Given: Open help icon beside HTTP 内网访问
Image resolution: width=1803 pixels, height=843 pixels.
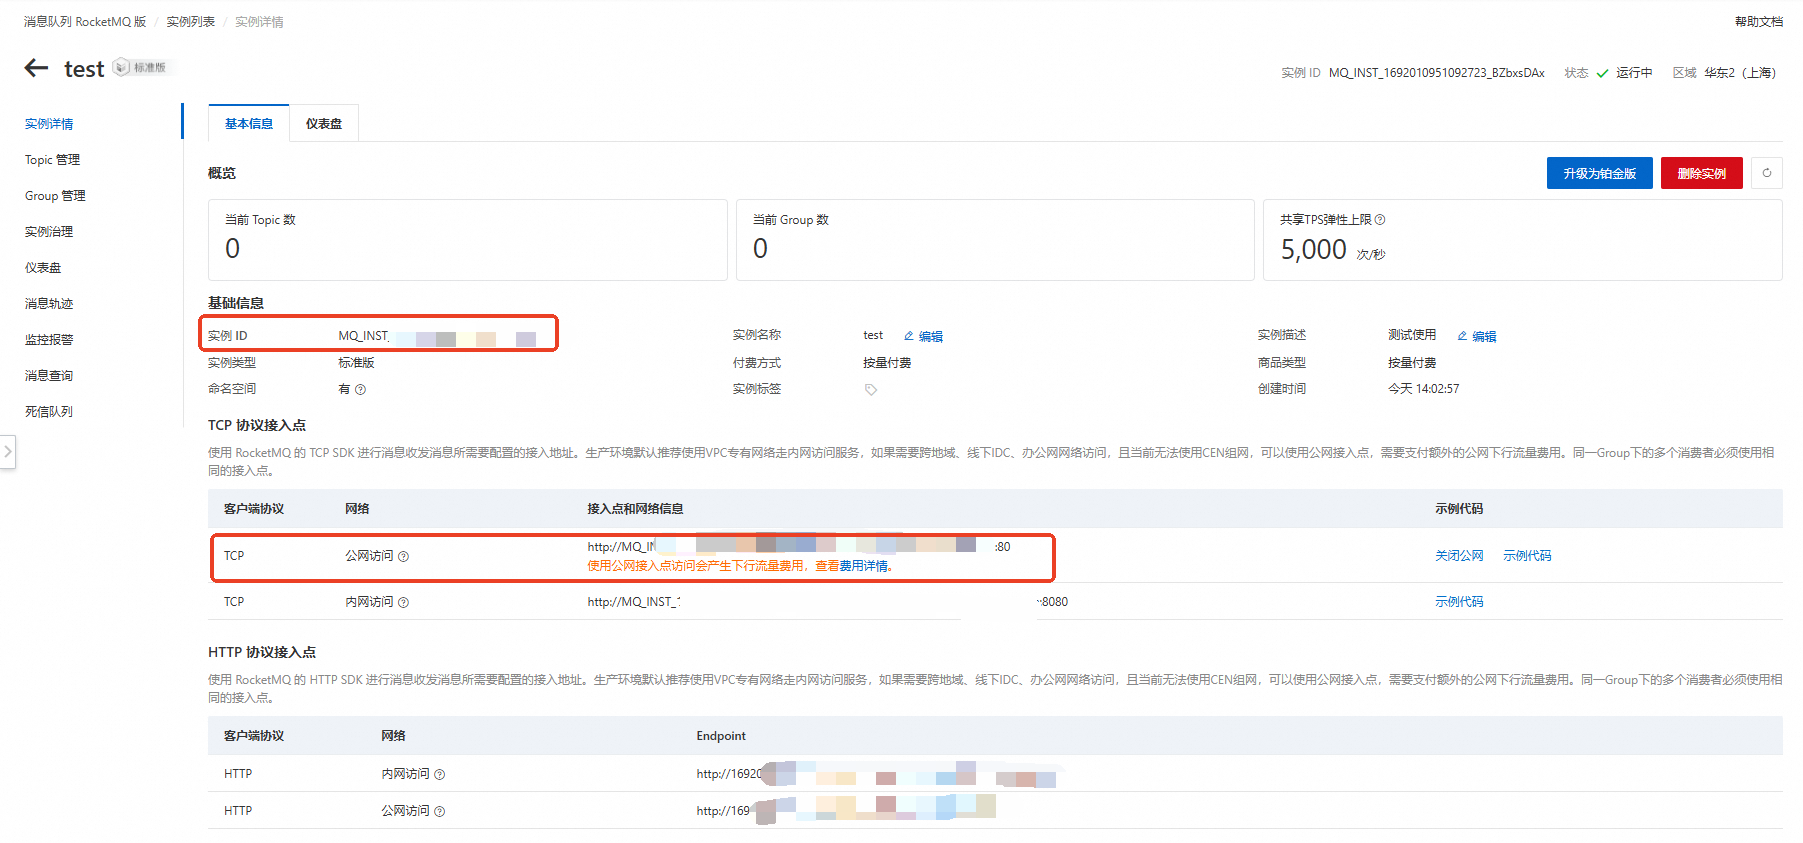Looking at the screenshot, I should point(440,775).
